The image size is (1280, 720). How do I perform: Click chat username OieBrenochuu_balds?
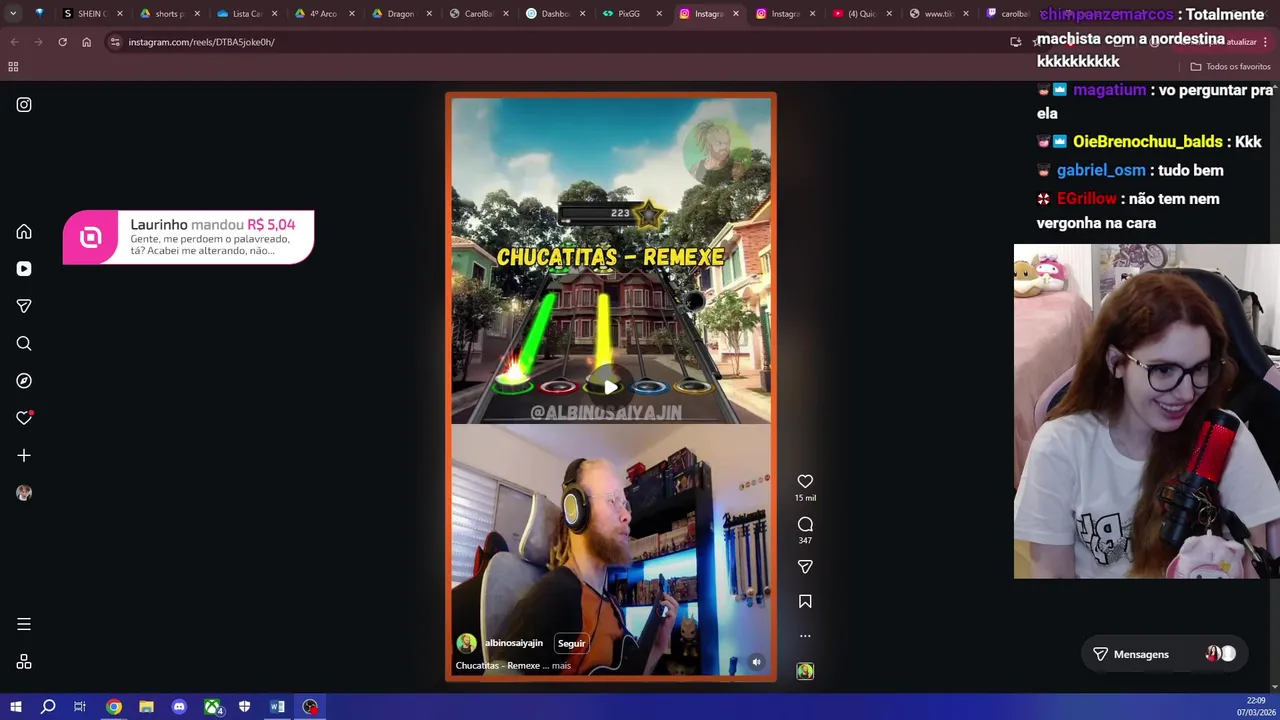(x=1147, y=142)
